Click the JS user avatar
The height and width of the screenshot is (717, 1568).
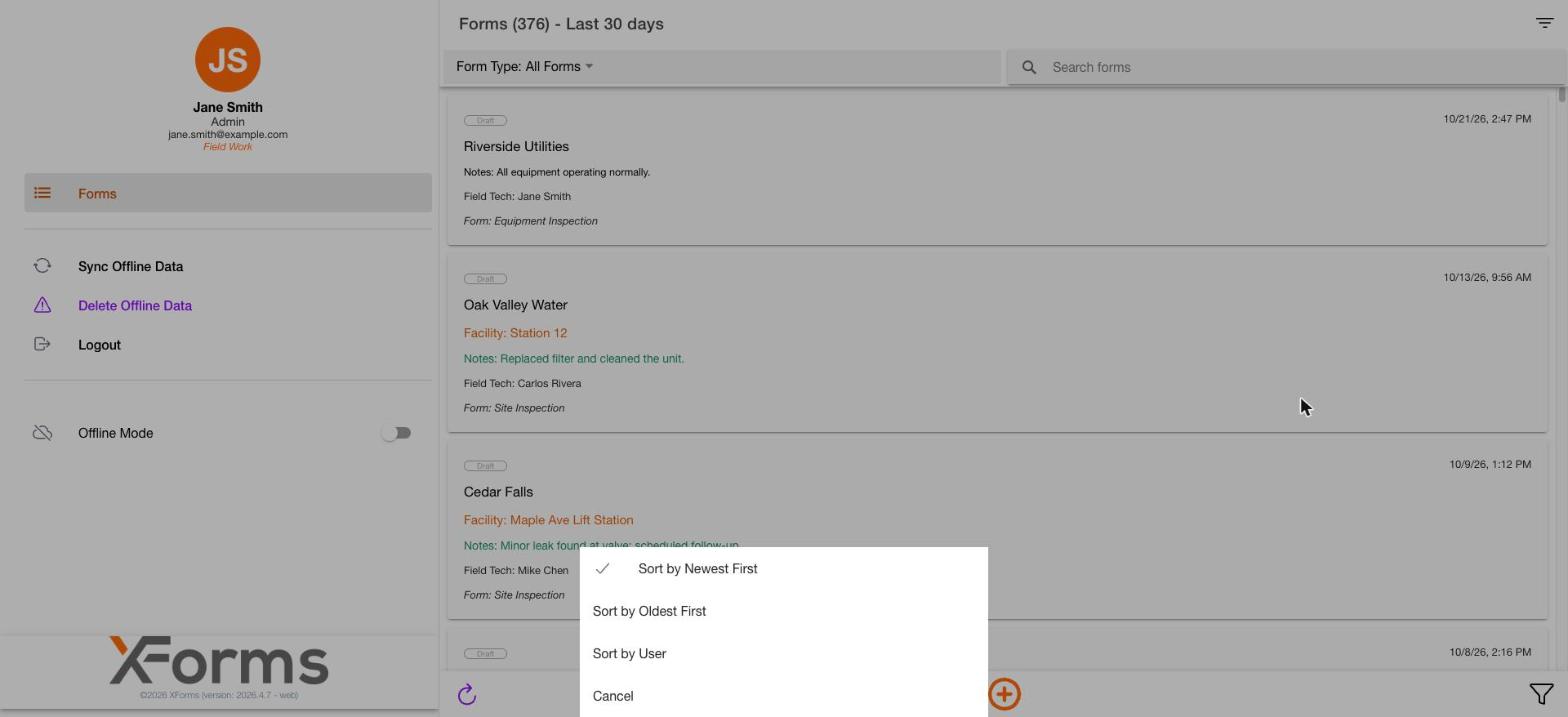point(228,60)
